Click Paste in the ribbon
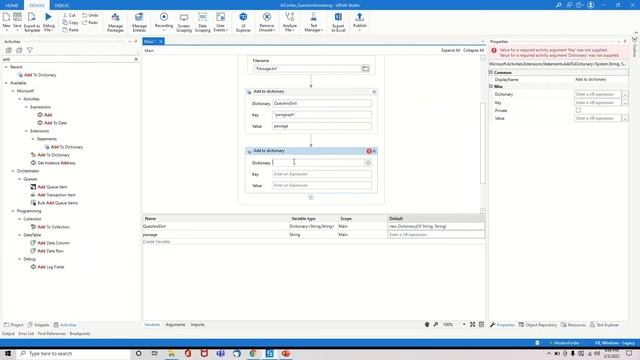 click(70, 30)
